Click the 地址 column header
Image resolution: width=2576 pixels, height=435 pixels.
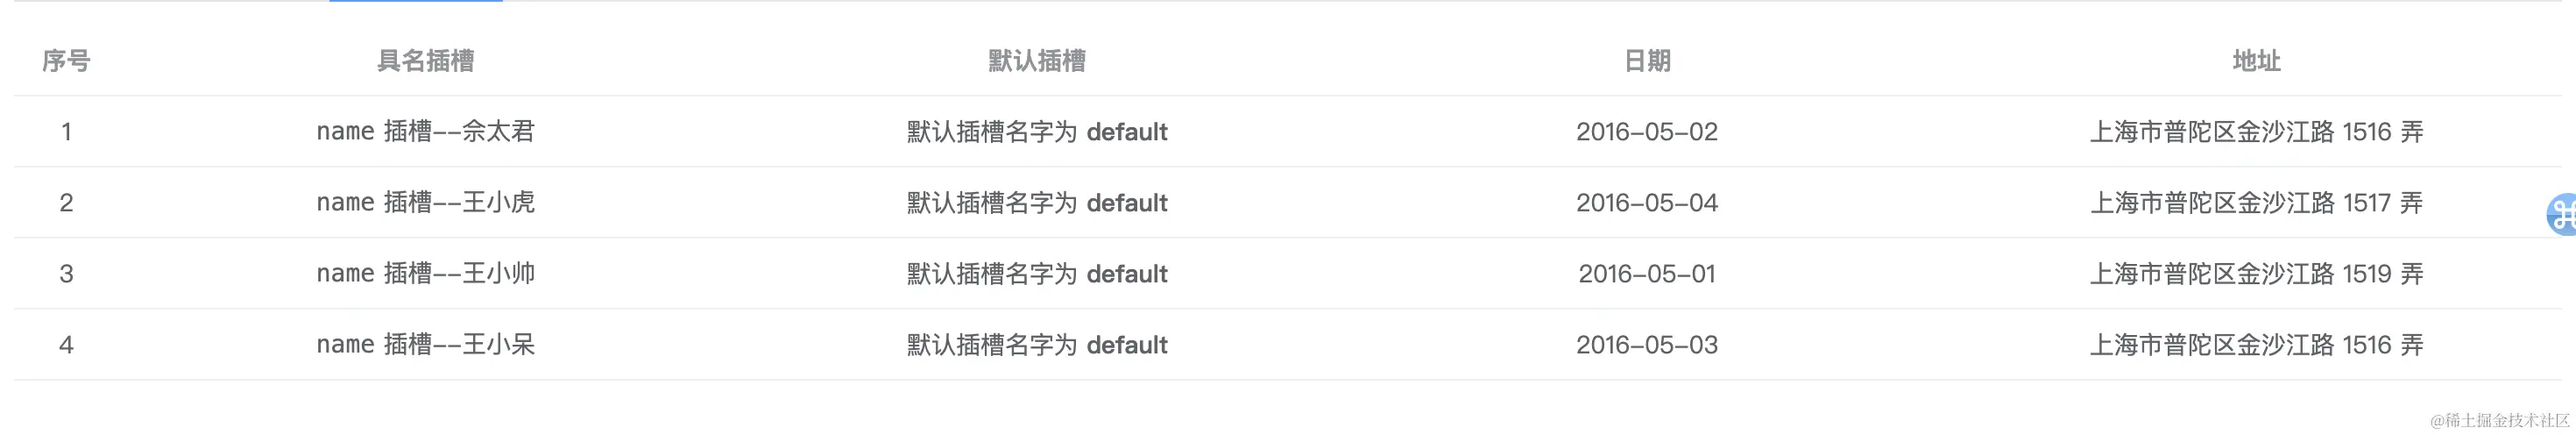[x=2256, y=61]
